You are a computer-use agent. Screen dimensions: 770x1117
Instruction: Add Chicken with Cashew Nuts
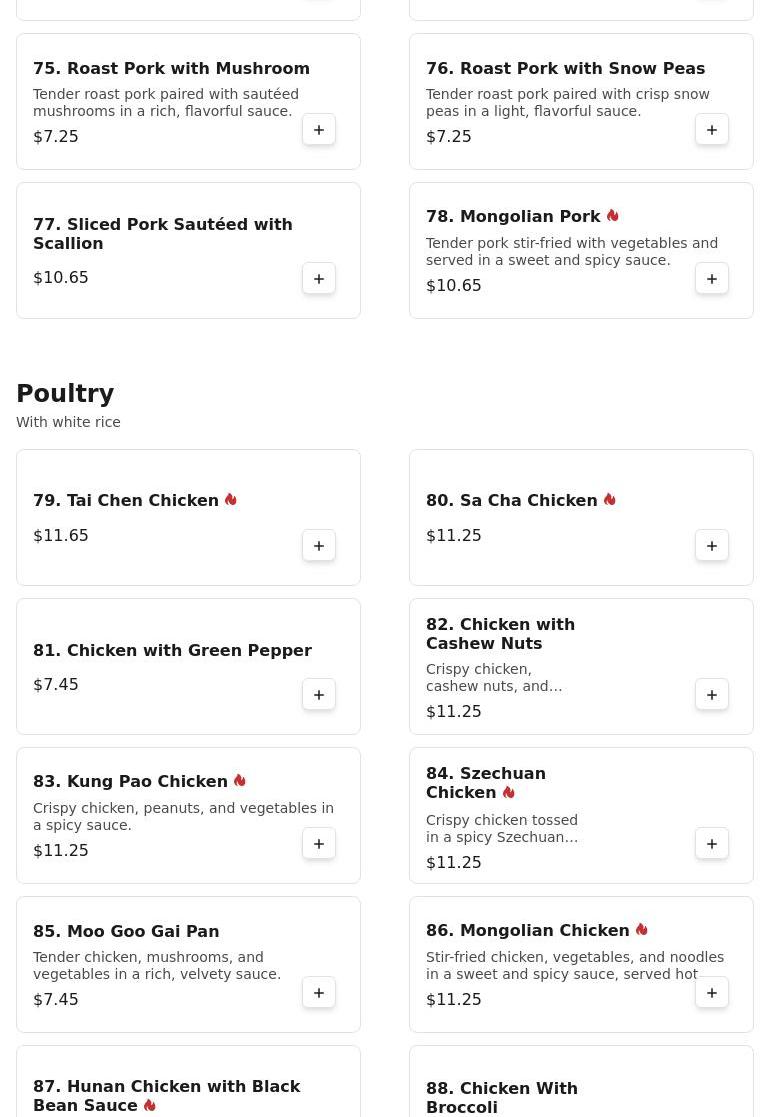point(712,695)
